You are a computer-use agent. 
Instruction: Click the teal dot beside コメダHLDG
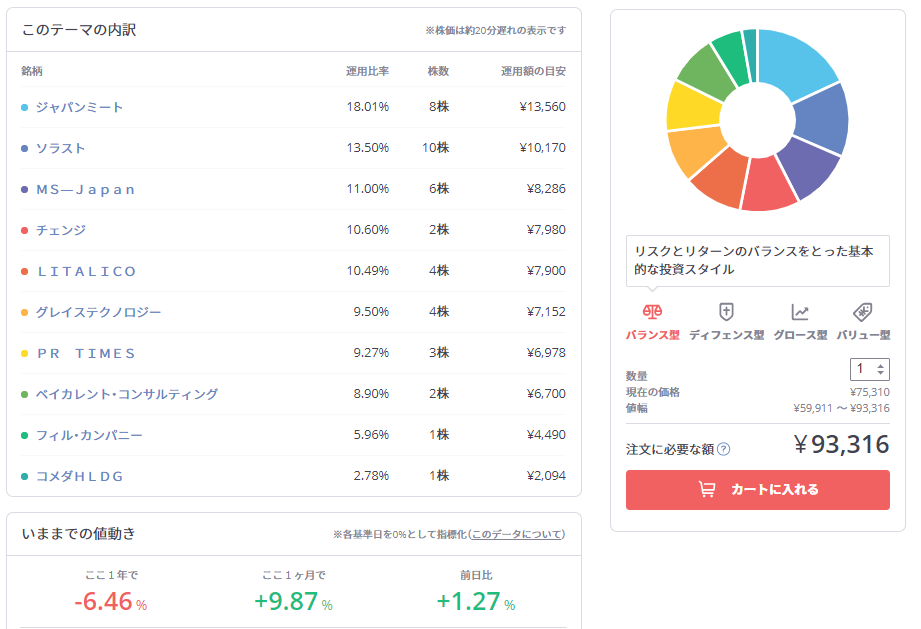(25, 476)
